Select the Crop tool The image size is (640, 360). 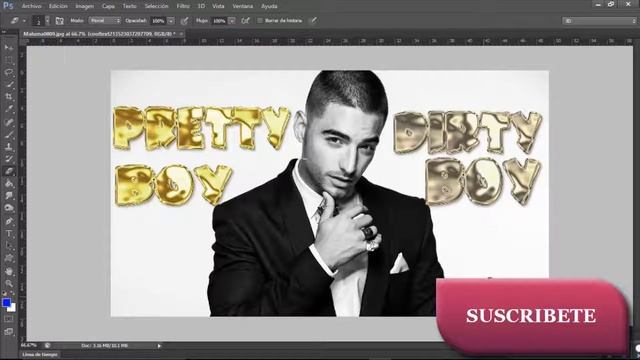click(9, 97)
